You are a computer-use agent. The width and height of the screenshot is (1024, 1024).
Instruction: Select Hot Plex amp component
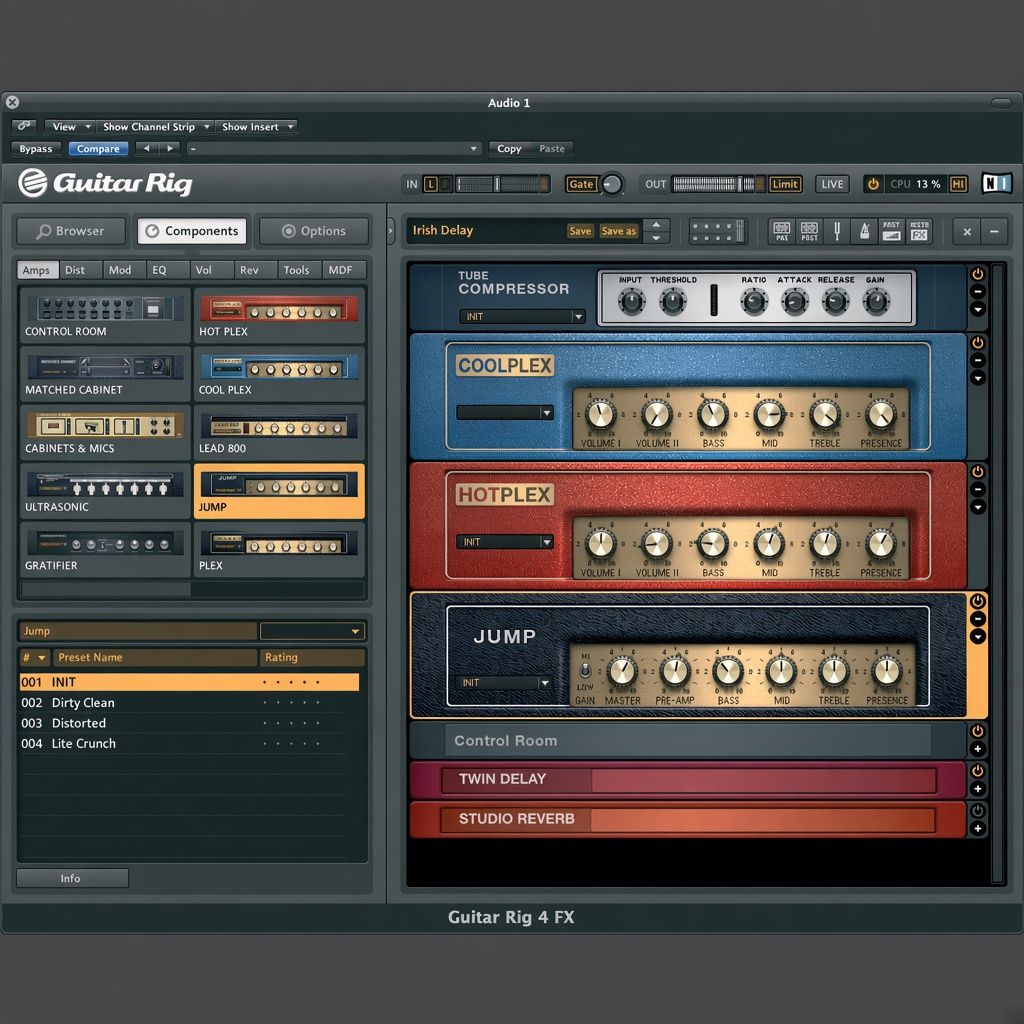point(279,315)
